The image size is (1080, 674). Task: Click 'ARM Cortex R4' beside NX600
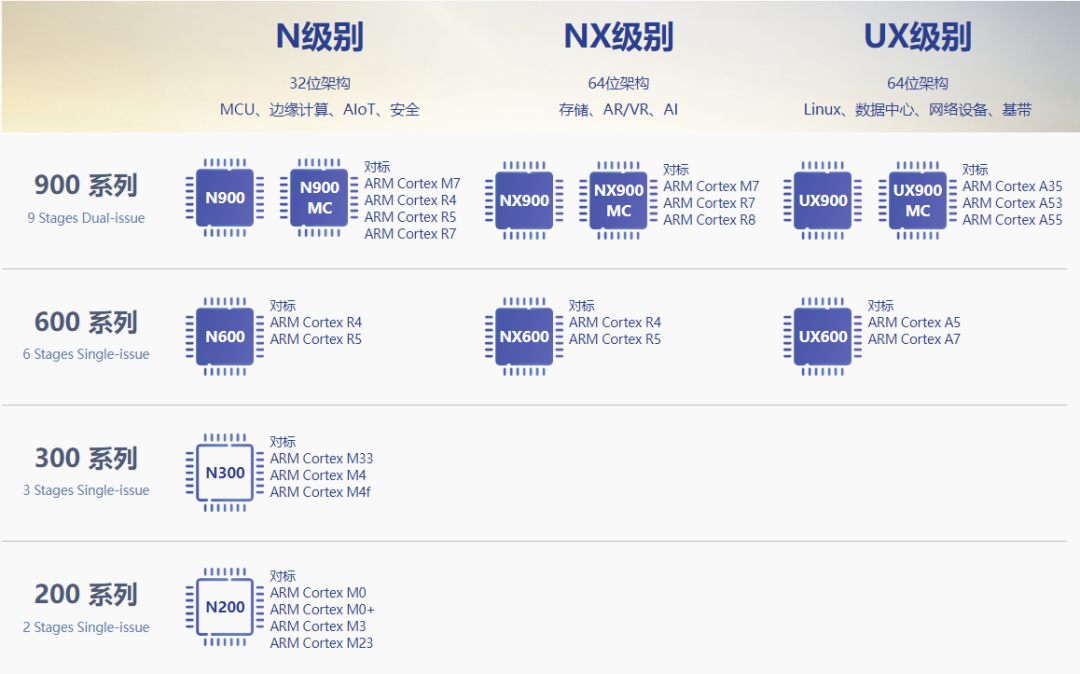point(615,323)
